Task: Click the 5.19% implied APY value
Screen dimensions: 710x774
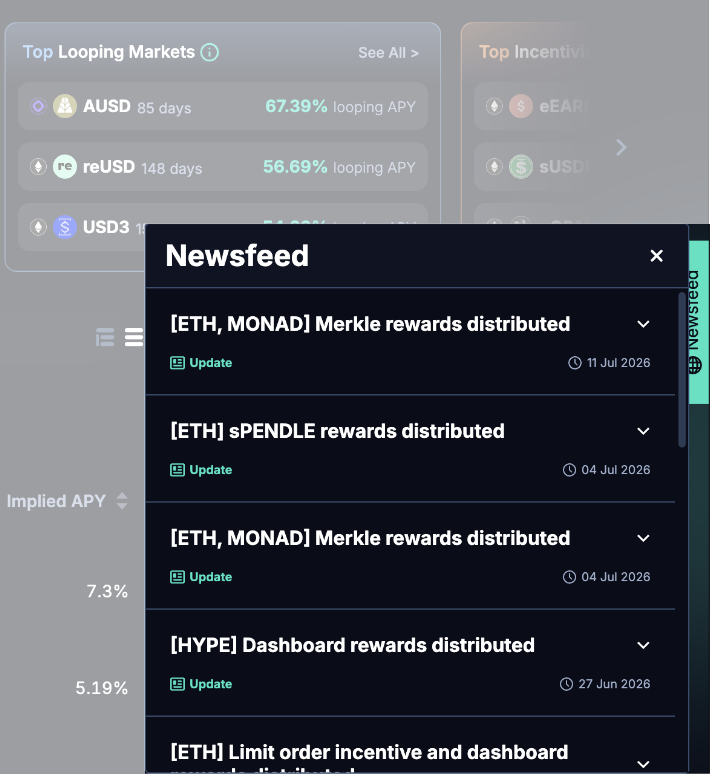Action: [101, 688]
